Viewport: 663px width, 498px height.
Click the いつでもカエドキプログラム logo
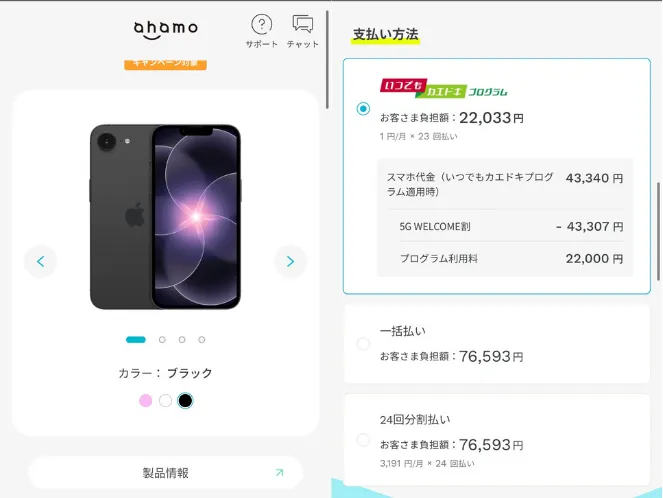pyautogui.click(x=444, y=88)
